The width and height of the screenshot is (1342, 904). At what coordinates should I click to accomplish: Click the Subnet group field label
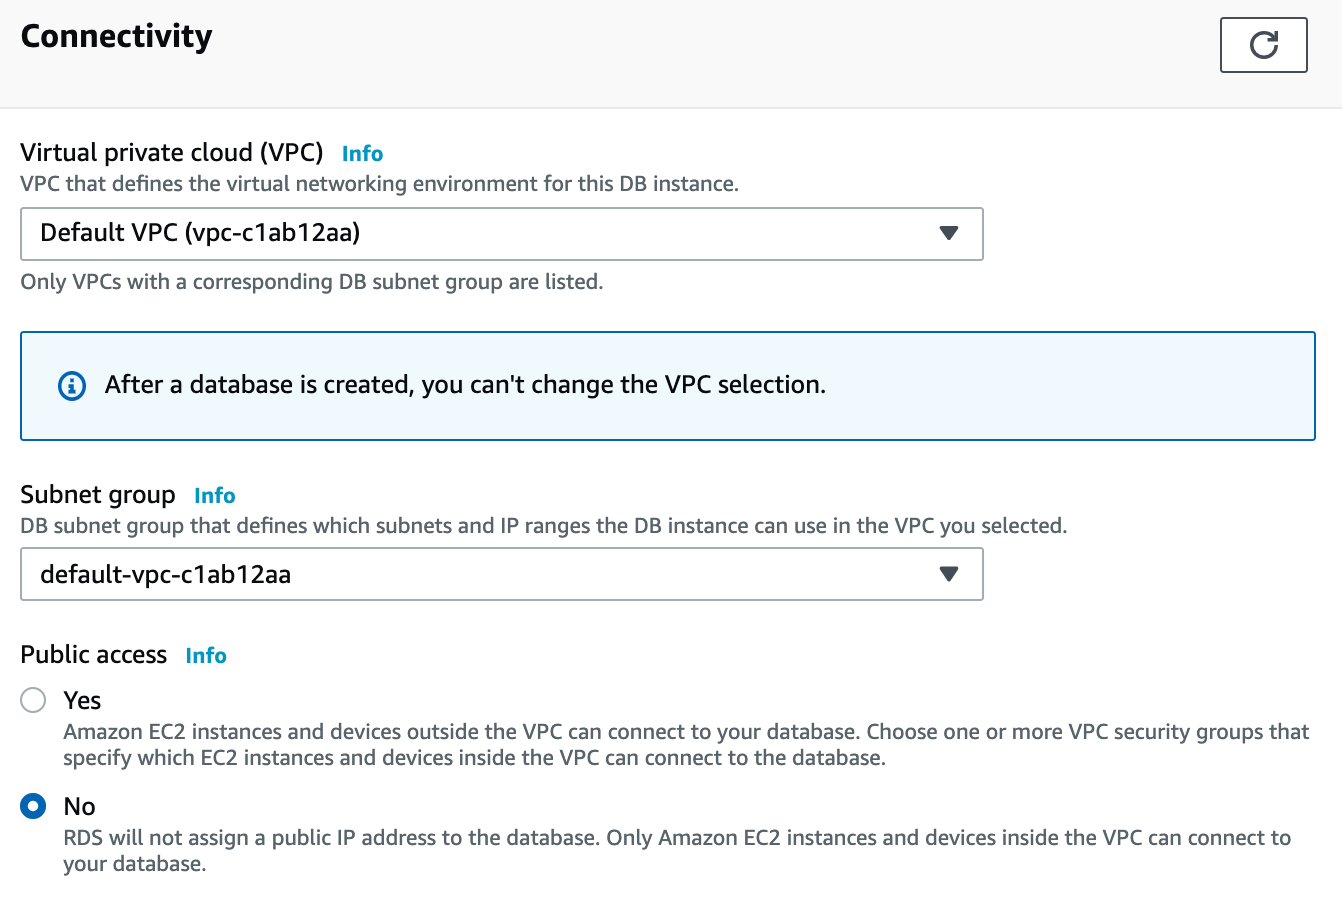[x=98, y=494]
